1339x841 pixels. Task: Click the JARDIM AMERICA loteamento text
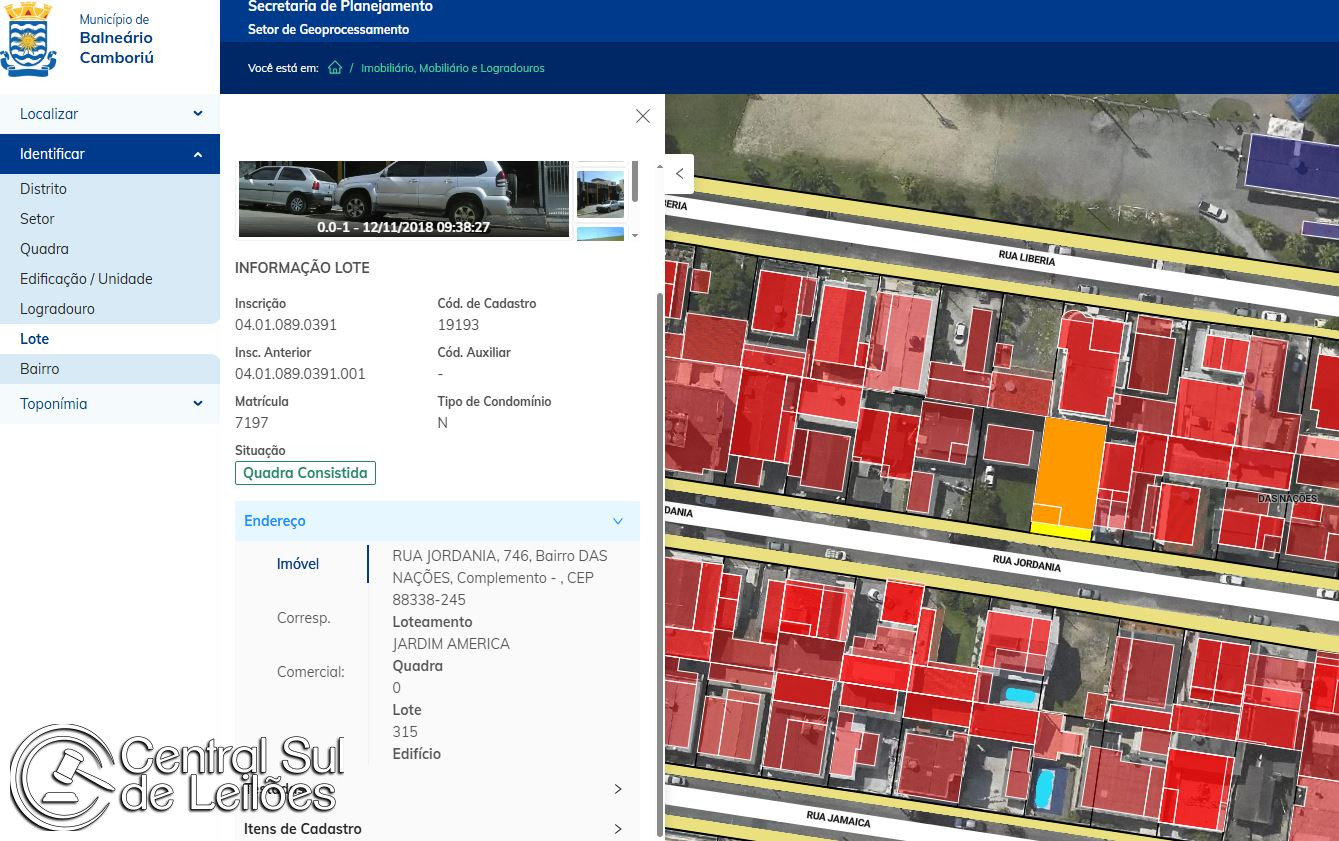coord(451,644)
